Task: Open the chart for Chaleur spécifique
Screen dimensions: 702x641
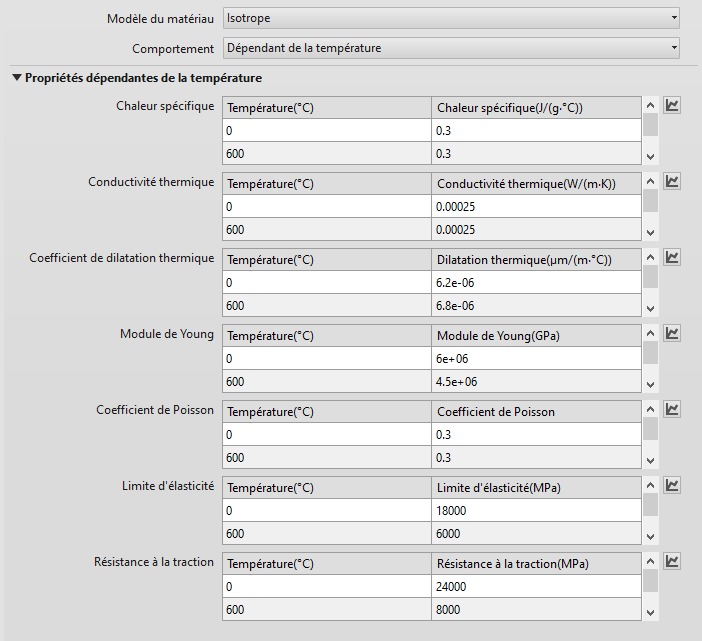Action: [x=673, y=105]
